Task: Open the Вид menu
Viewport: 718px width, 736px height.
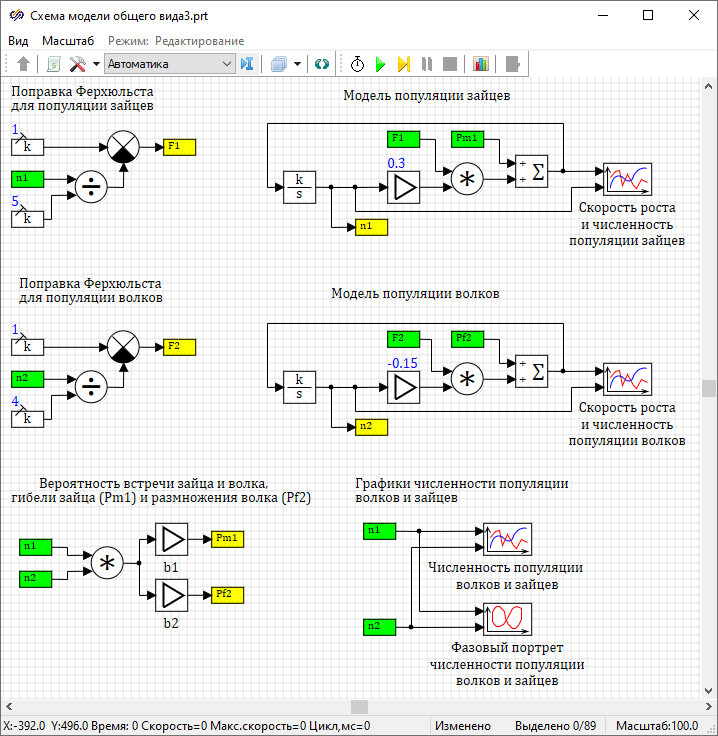Action: point(18,40)
